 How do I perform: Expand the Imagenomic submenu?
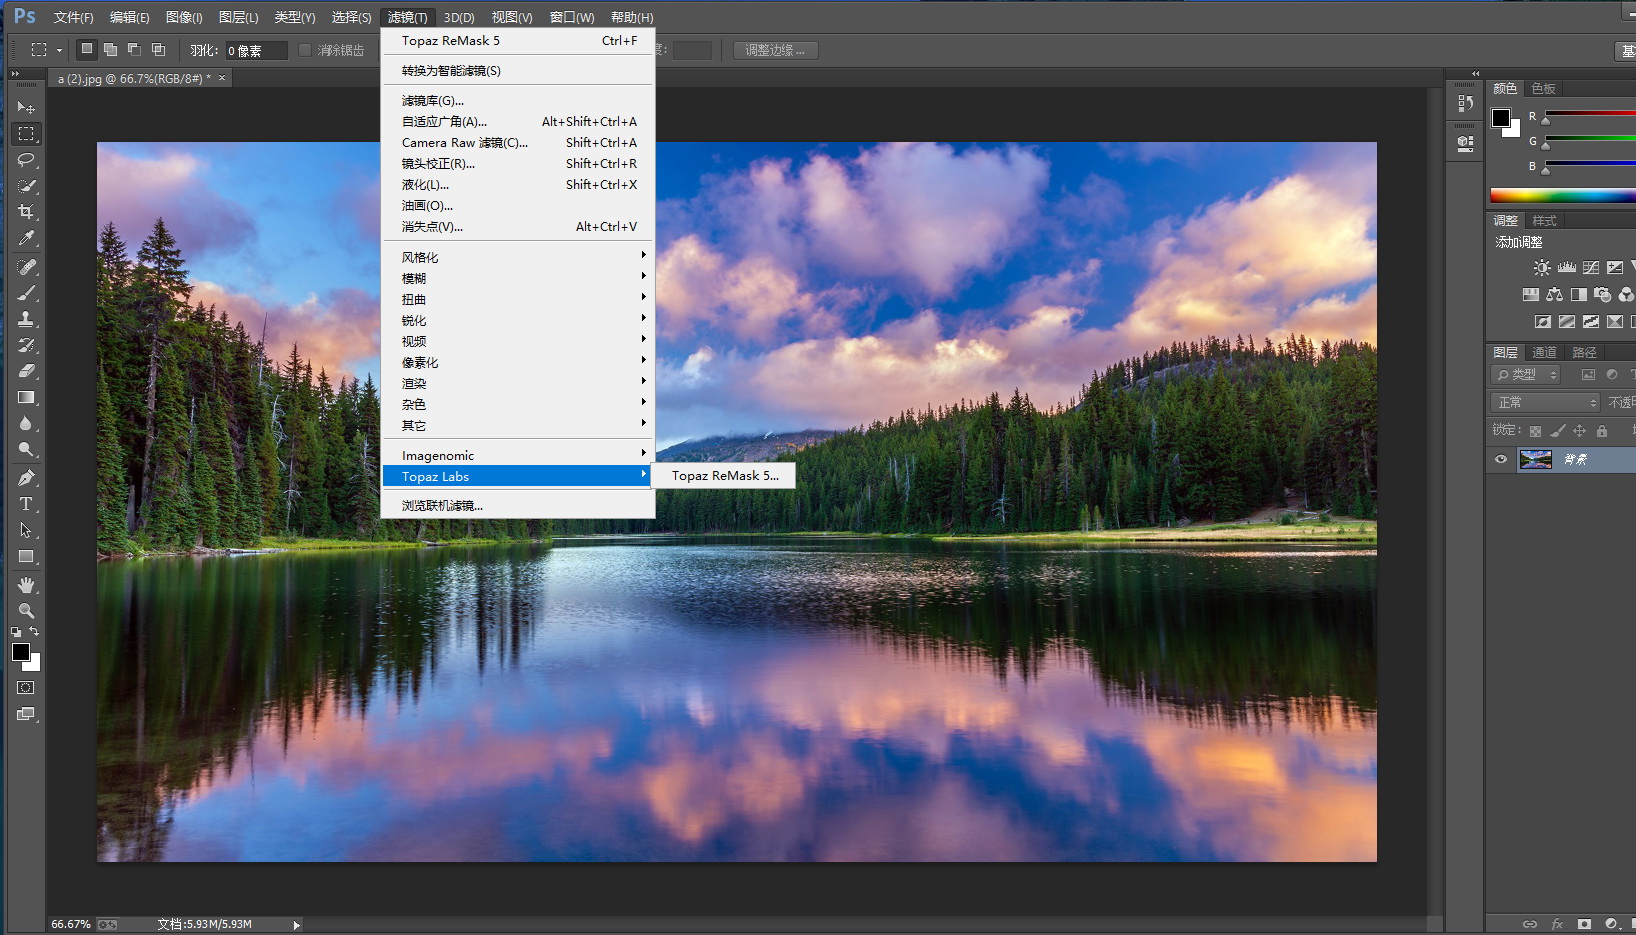518,455
